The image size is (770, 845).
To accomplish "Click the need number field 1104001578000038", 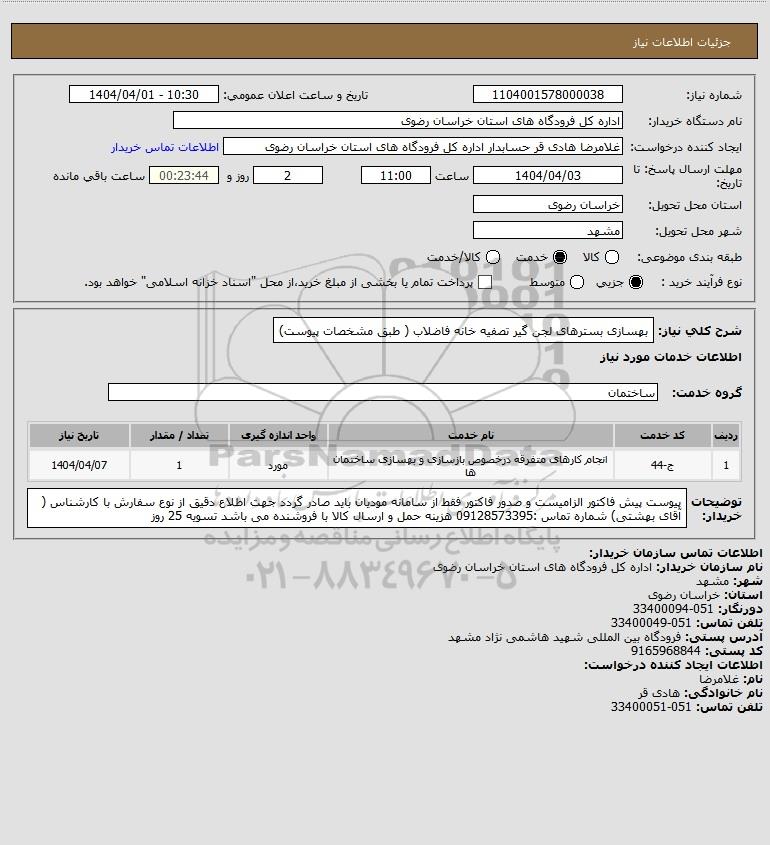I will point(547,94).
